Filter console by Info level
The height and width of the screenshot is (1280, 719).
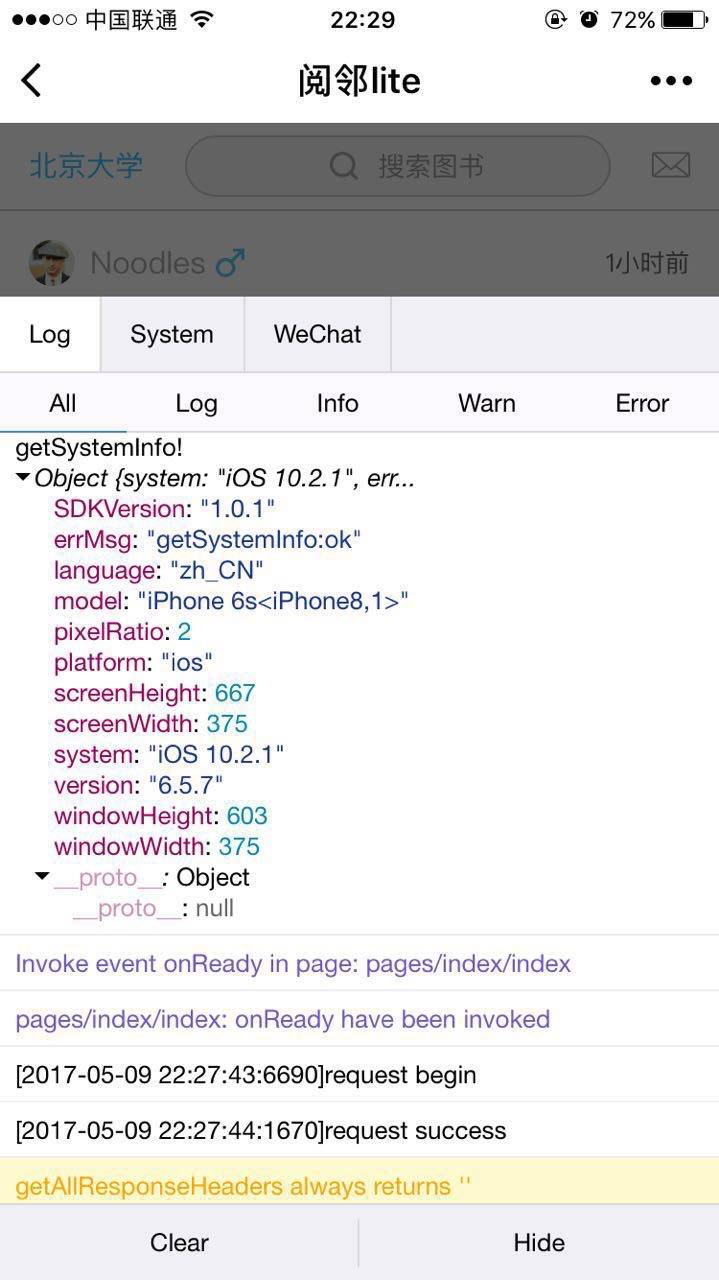tap(337, 403)
